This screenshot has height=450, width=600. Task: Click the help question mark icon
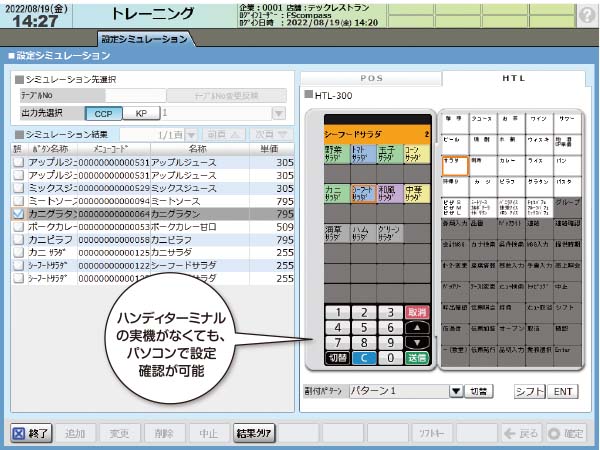586,15
